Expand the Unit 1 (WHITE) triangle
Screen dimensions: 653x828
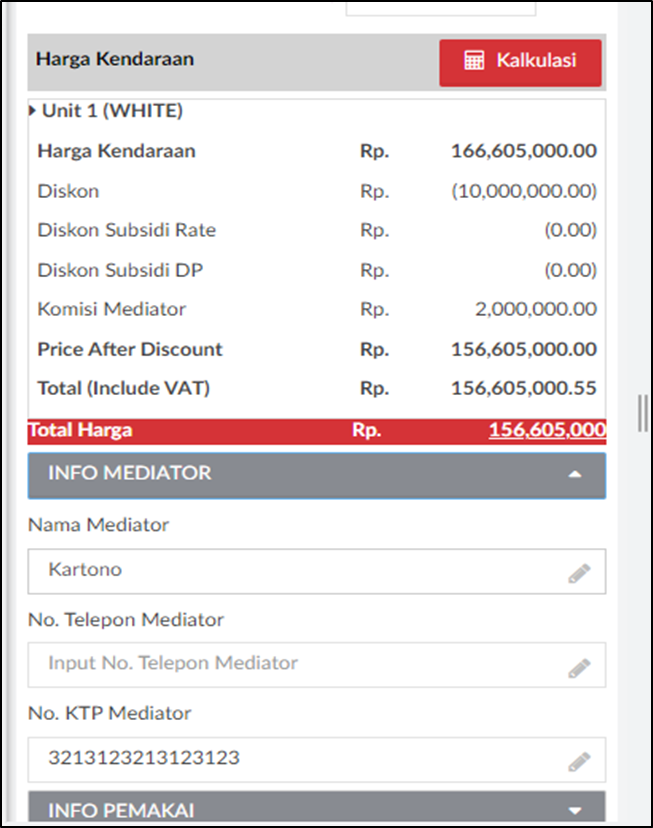coord(33,110)
